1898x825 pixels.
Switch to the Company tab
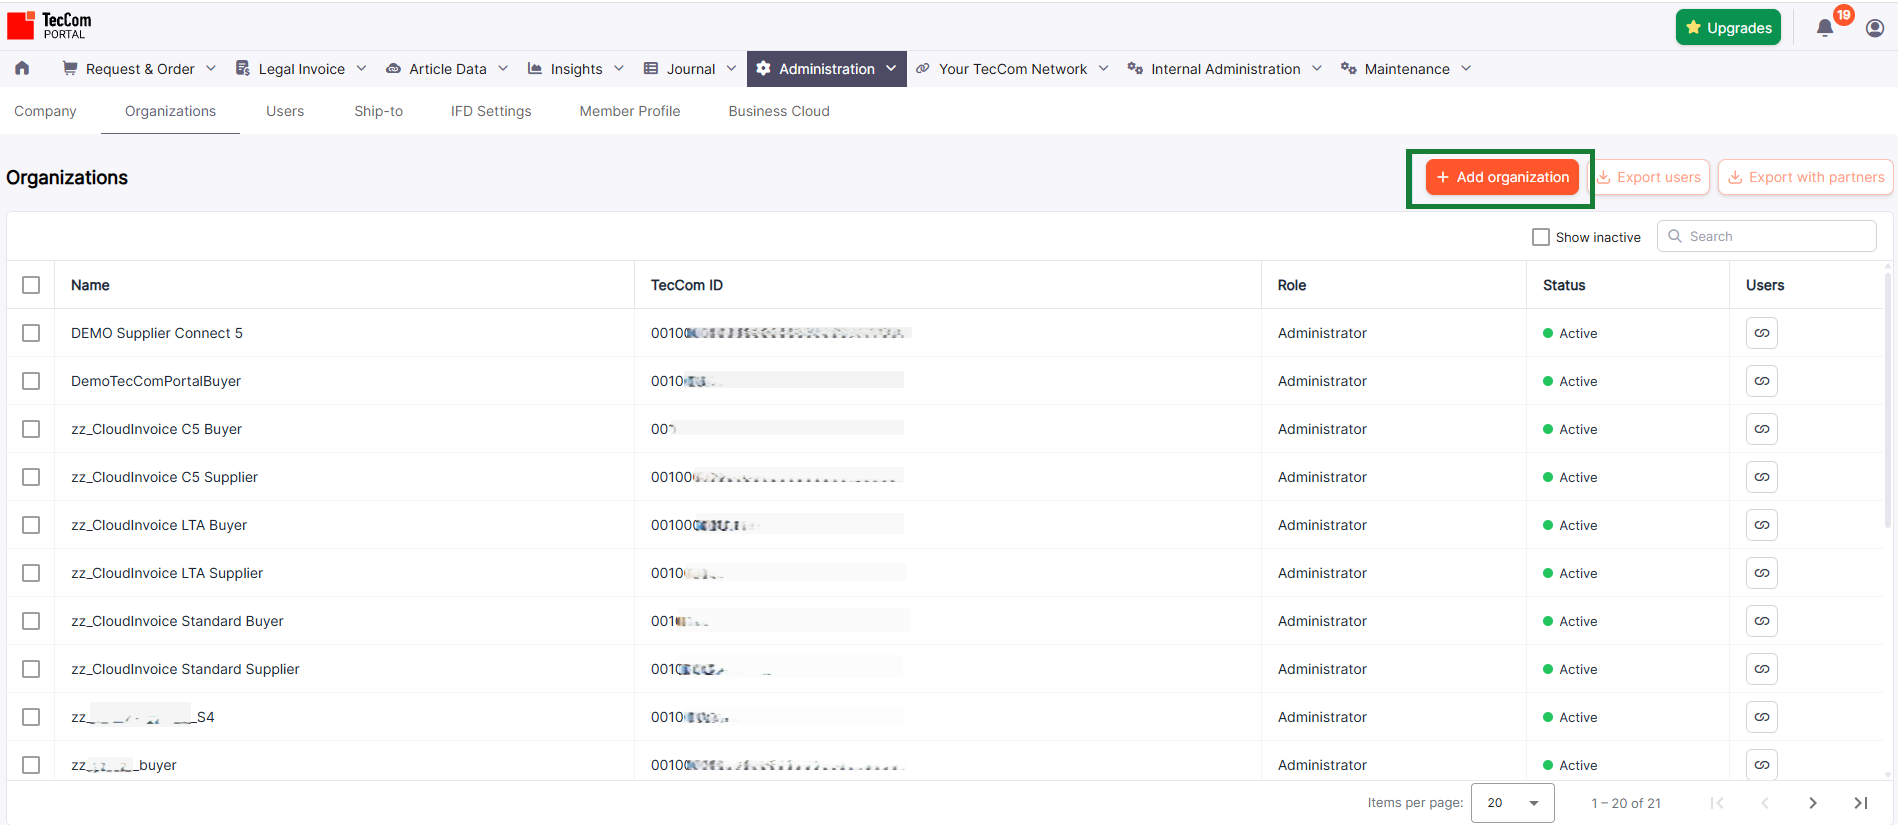[45, 111]
